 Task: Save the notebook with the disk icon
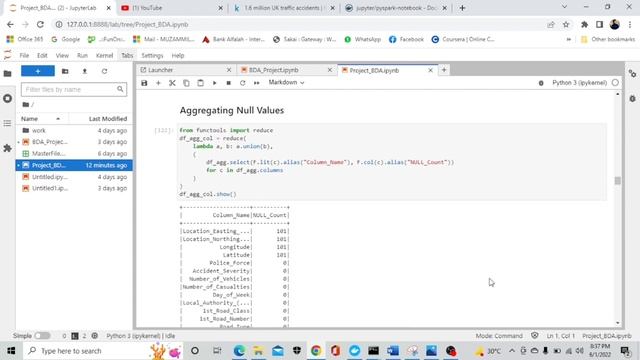tap(144, 83)
